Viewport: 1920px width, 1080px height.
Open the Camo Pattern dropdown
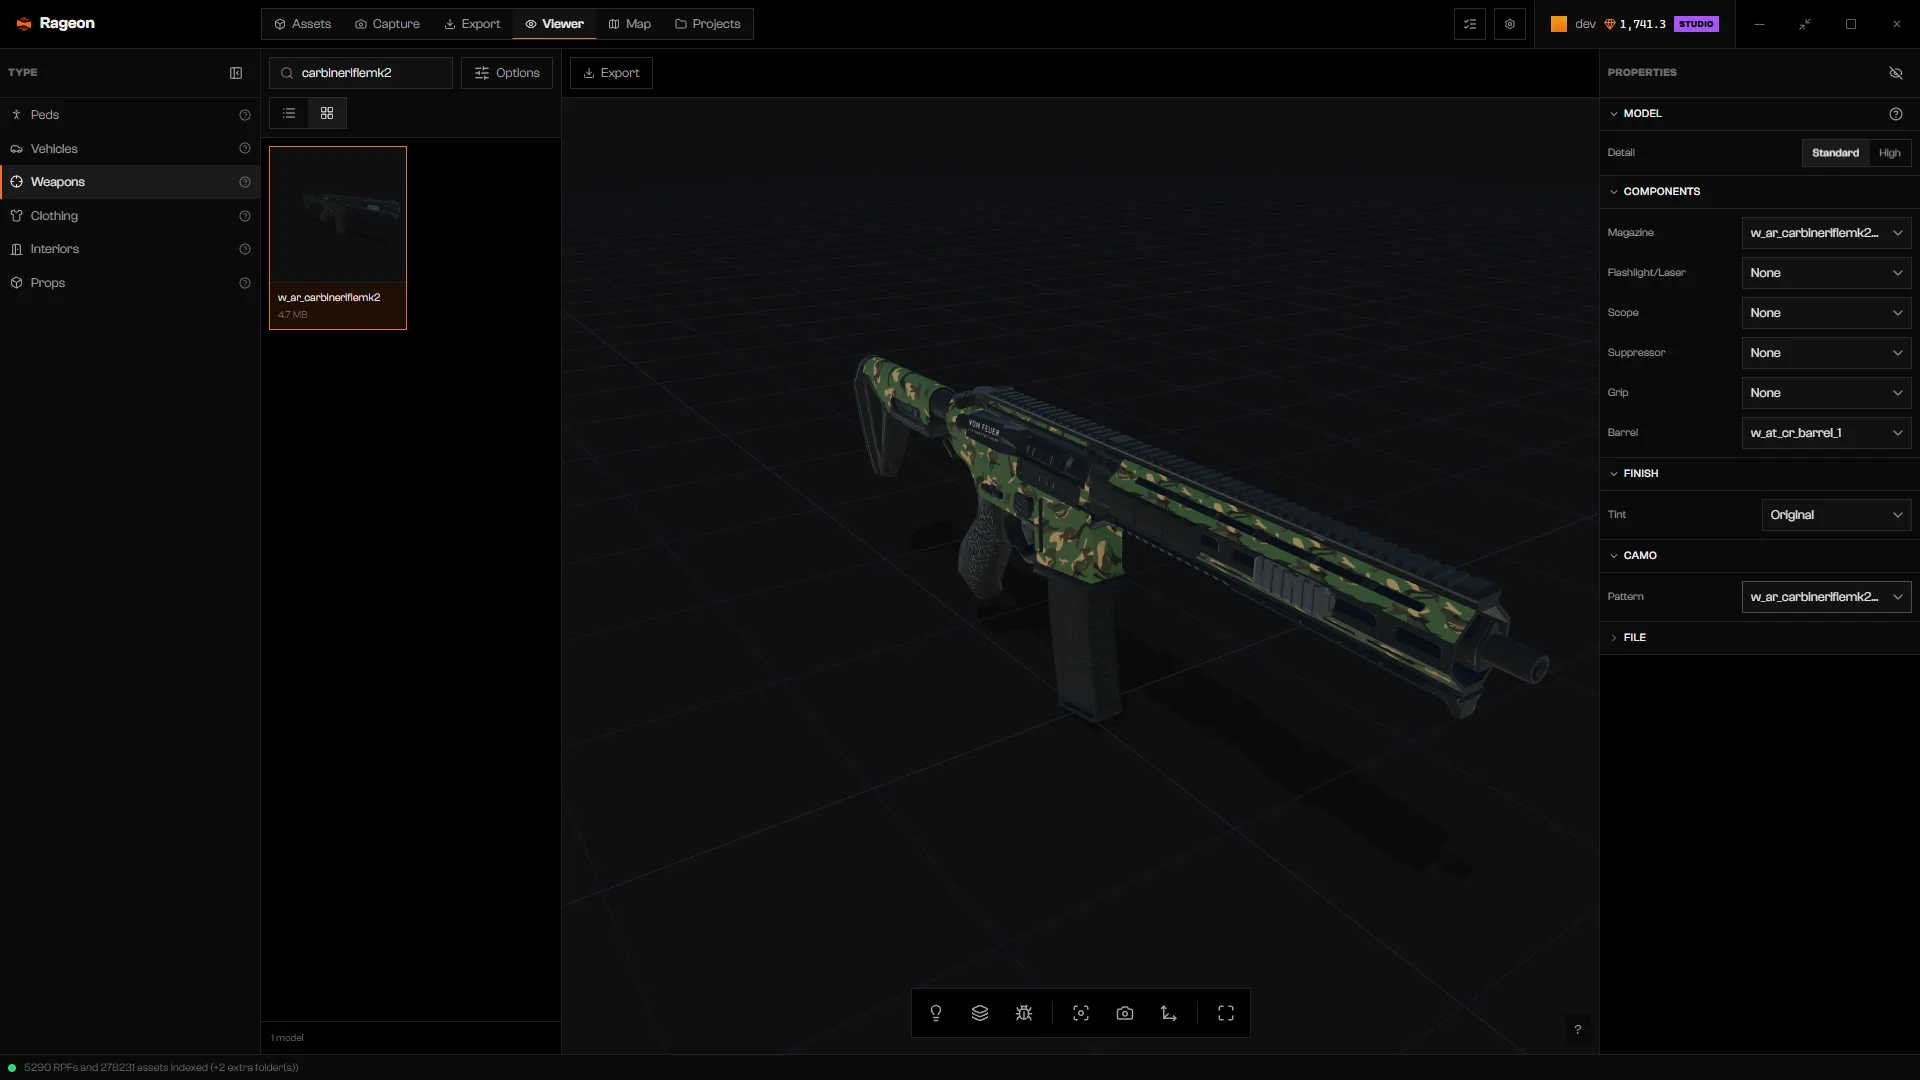1826,597
